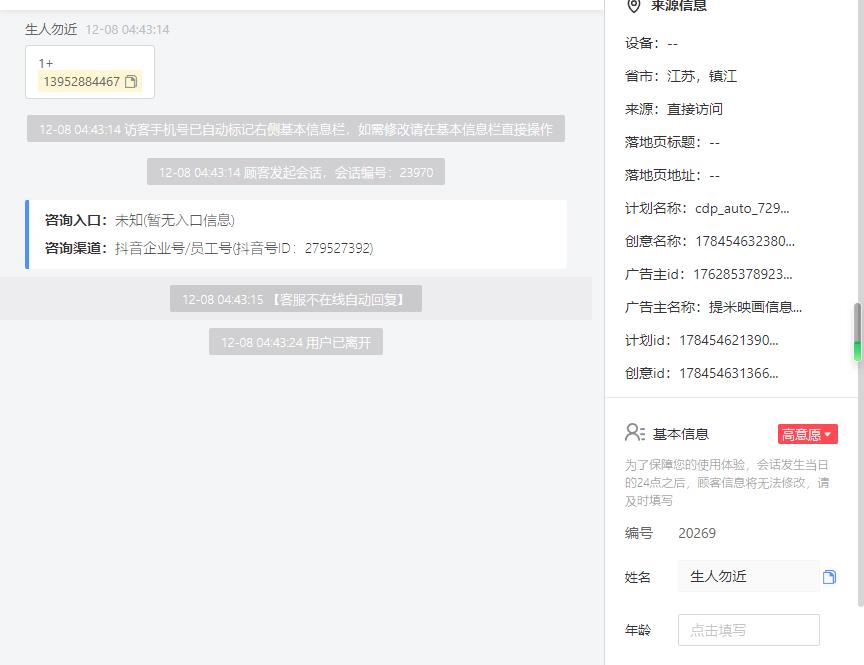Copy the name 生人勿近 field value
The width and height of the screenshot is (864, 665).
coord(829,577)
